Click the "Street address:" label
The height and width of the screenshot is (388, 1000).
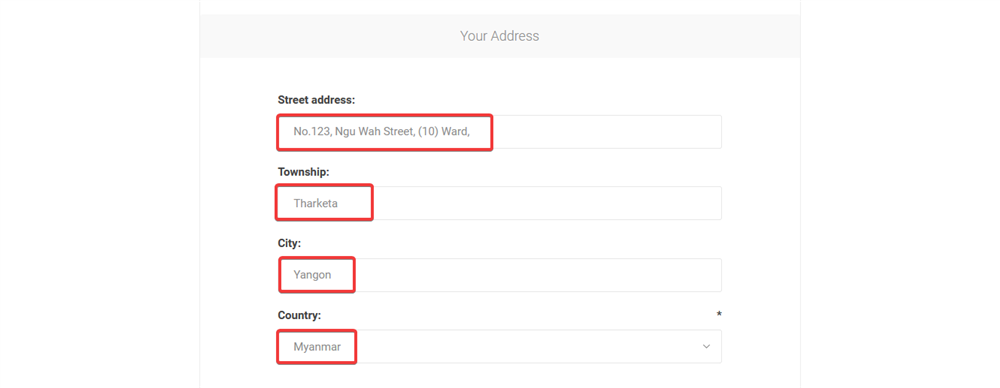pos(316,100)
